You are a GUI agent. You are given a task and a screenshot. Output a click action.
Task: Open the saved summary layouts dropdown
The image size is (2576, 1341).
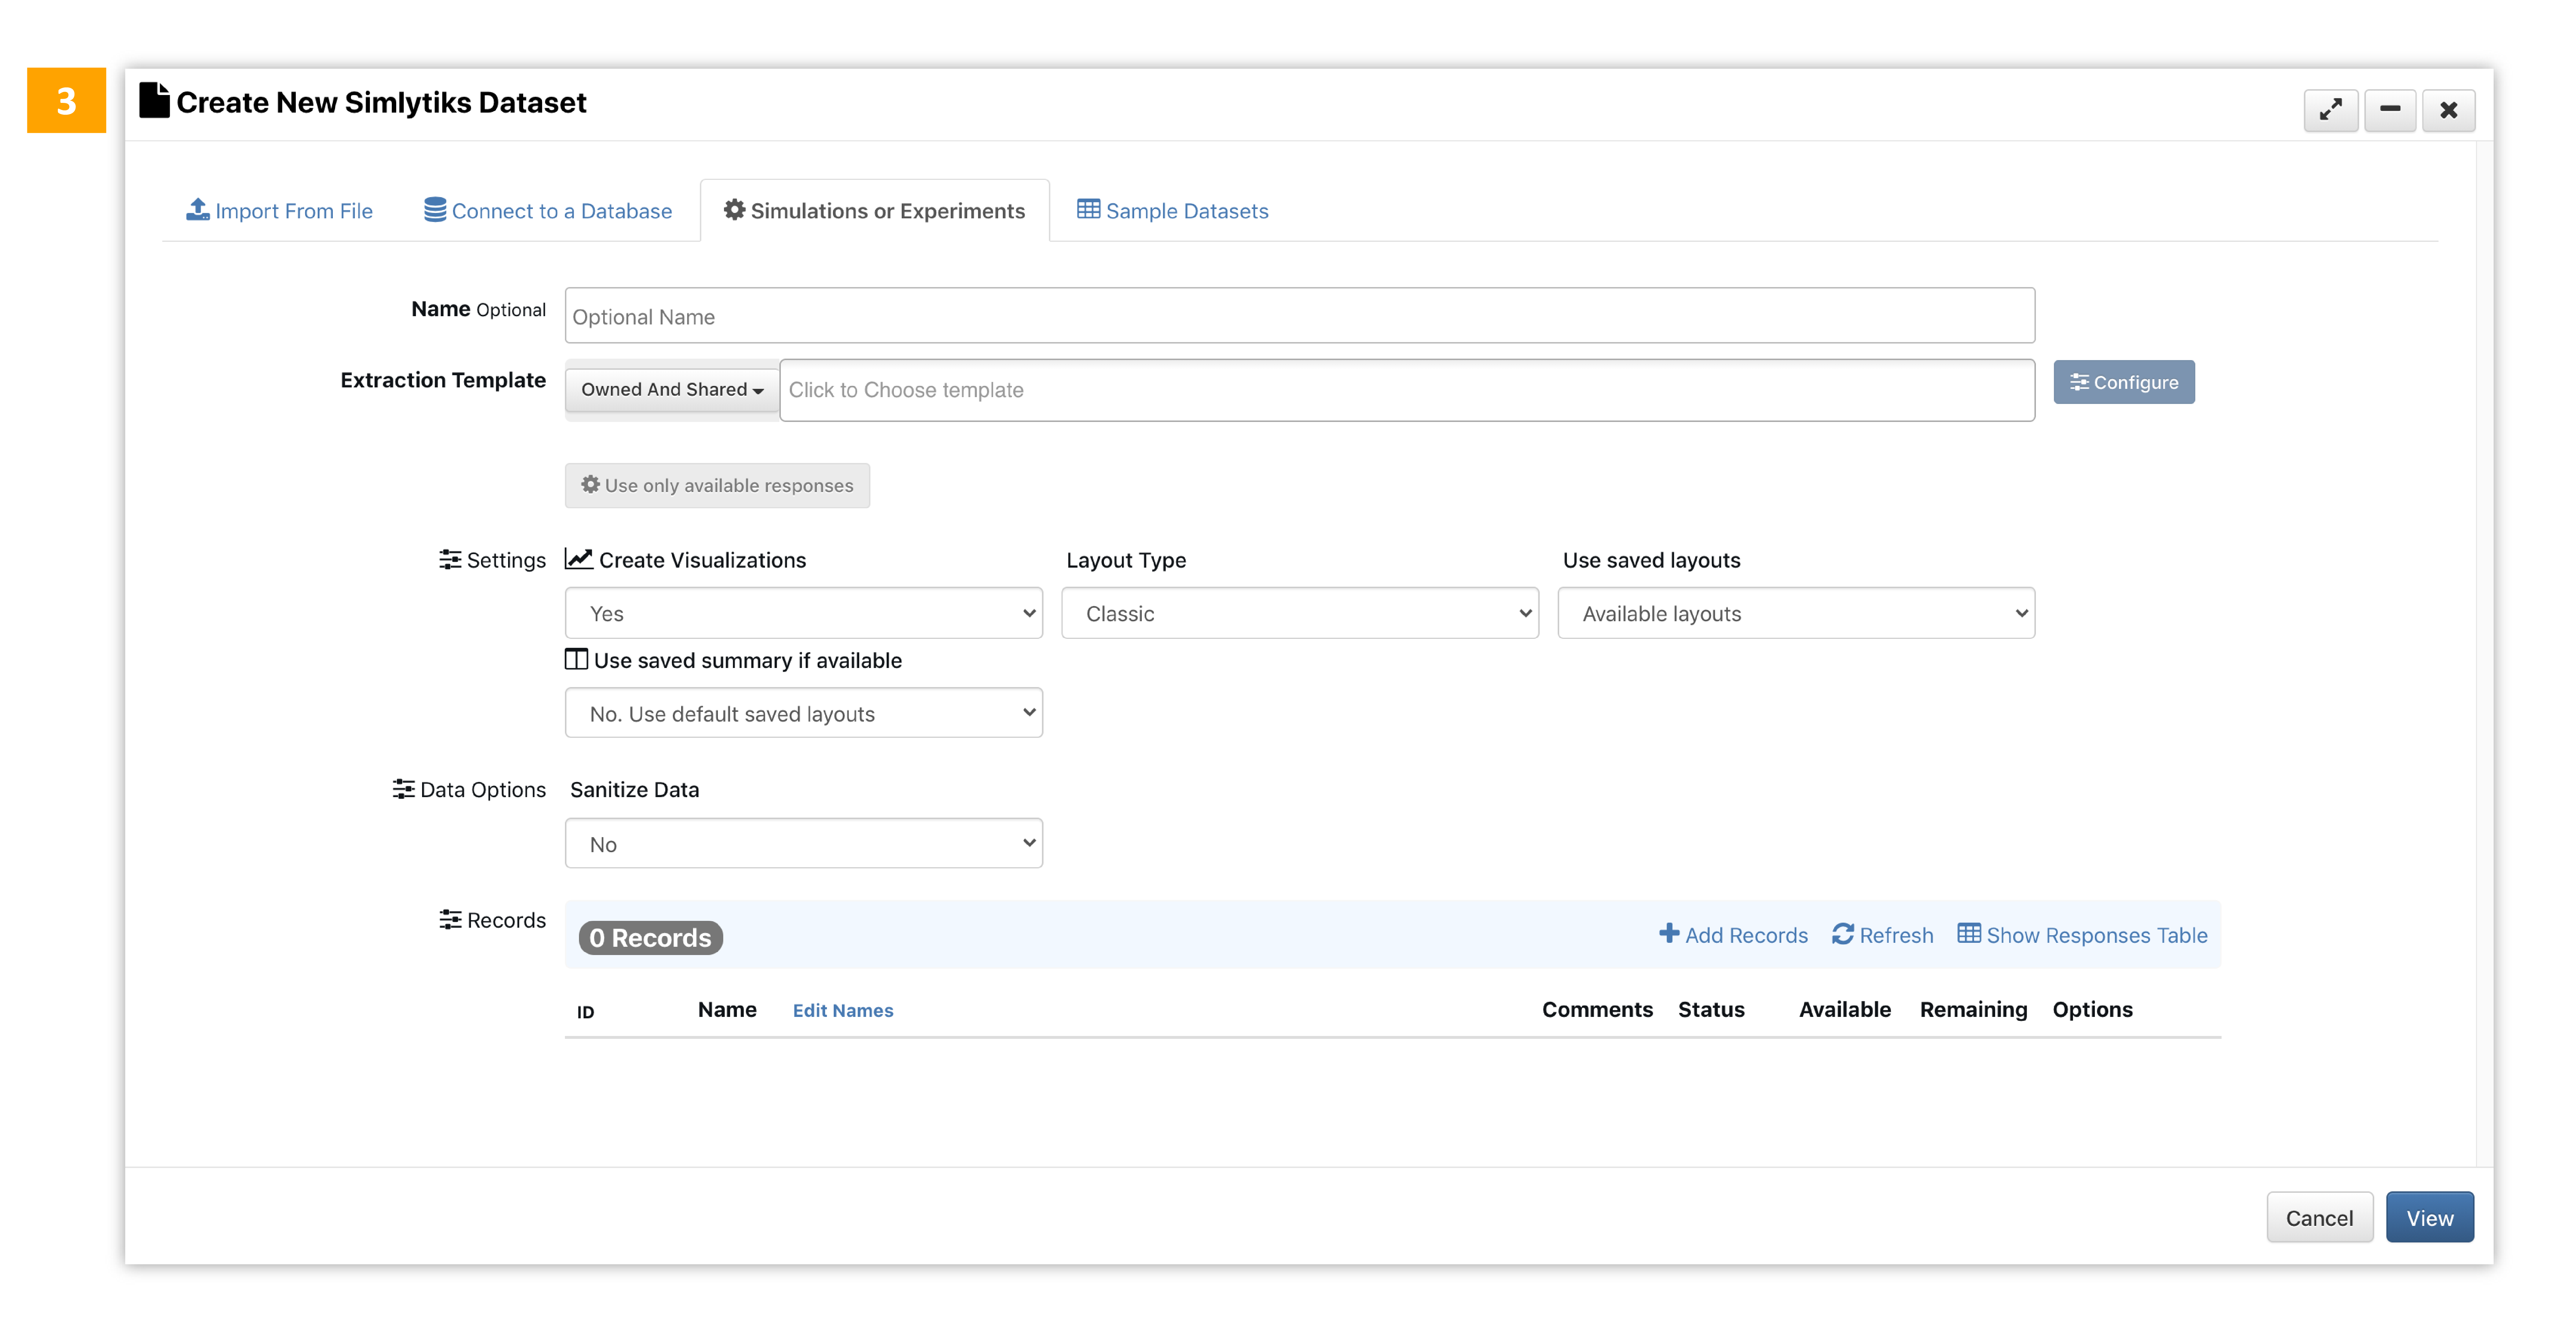(x=803, y=713)
